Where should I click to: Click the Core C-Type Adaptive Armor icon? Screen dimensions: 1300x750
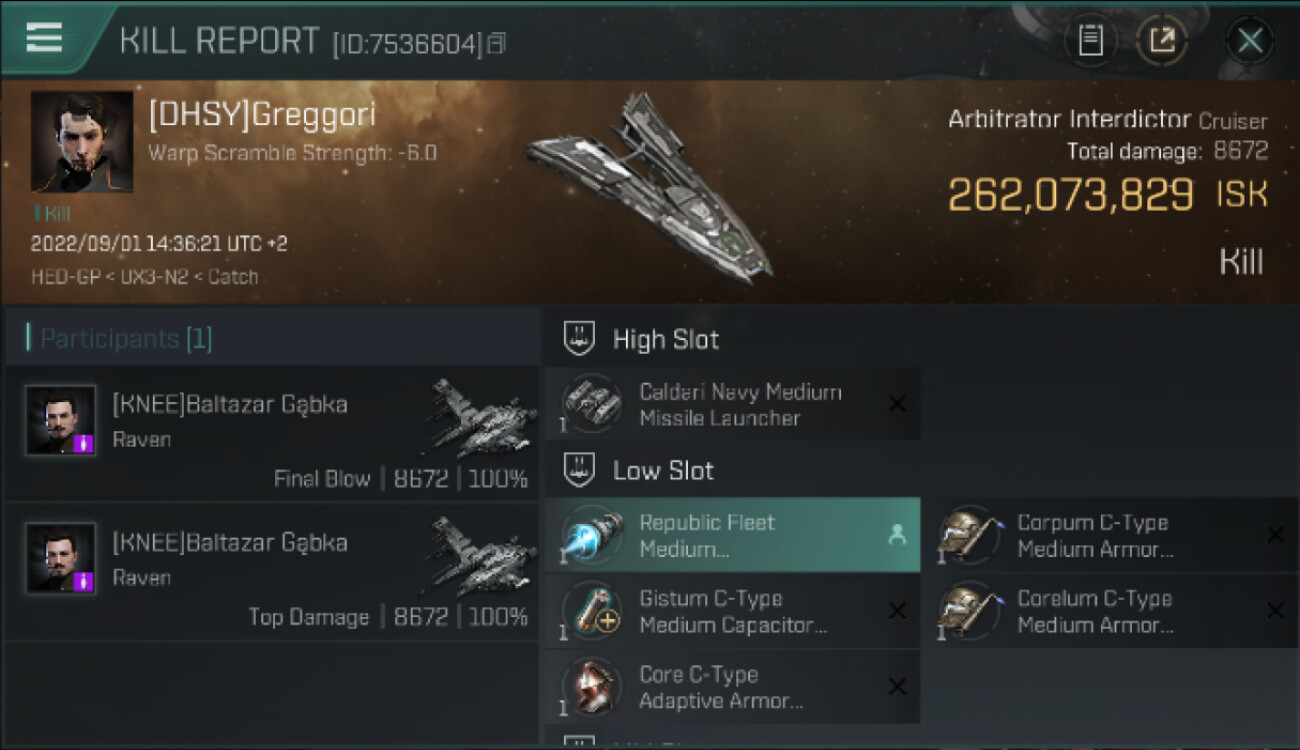pyautogui.click(x=593, y=687)
